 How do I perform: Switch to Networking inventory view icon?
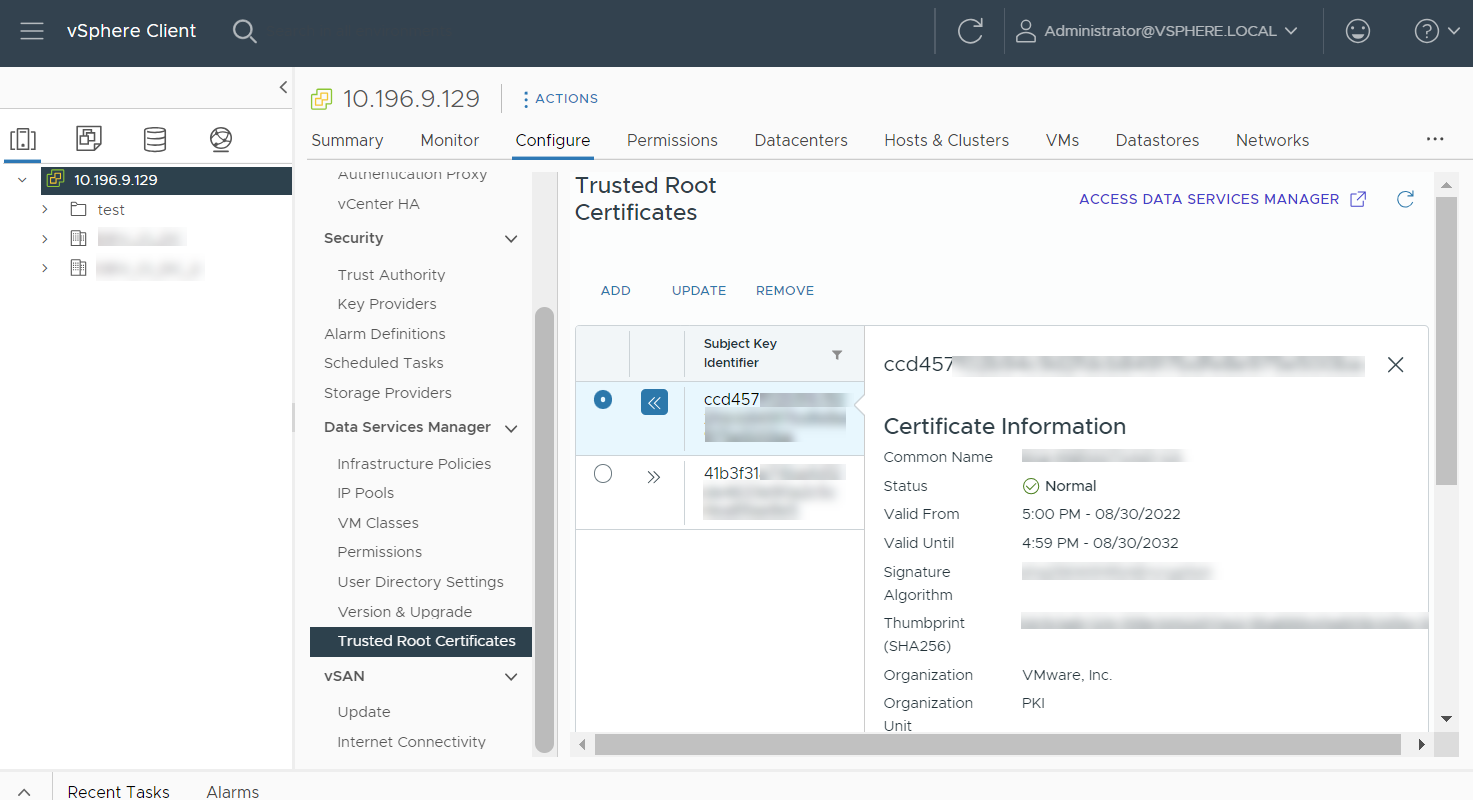coord(221,139)
